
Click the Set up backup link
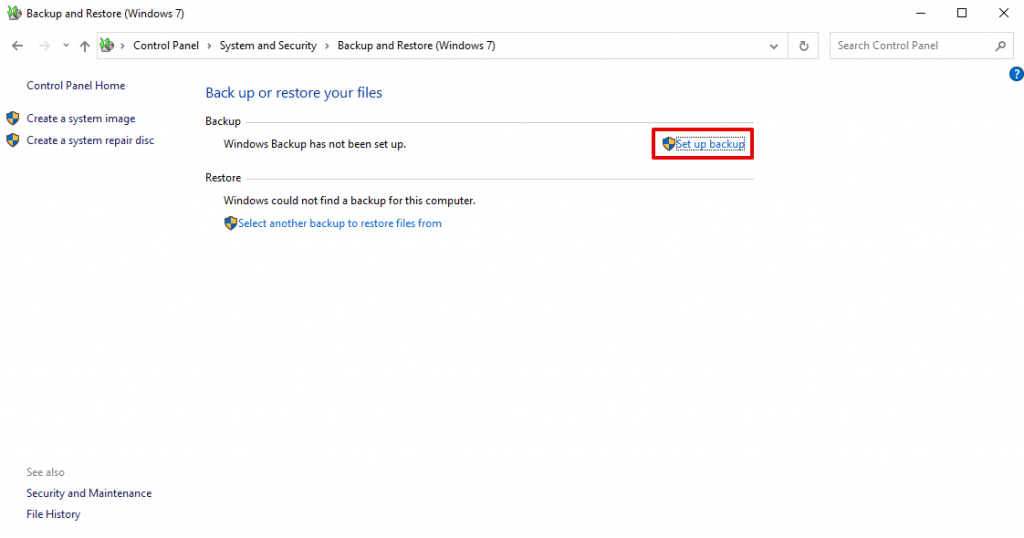[710, 144]
